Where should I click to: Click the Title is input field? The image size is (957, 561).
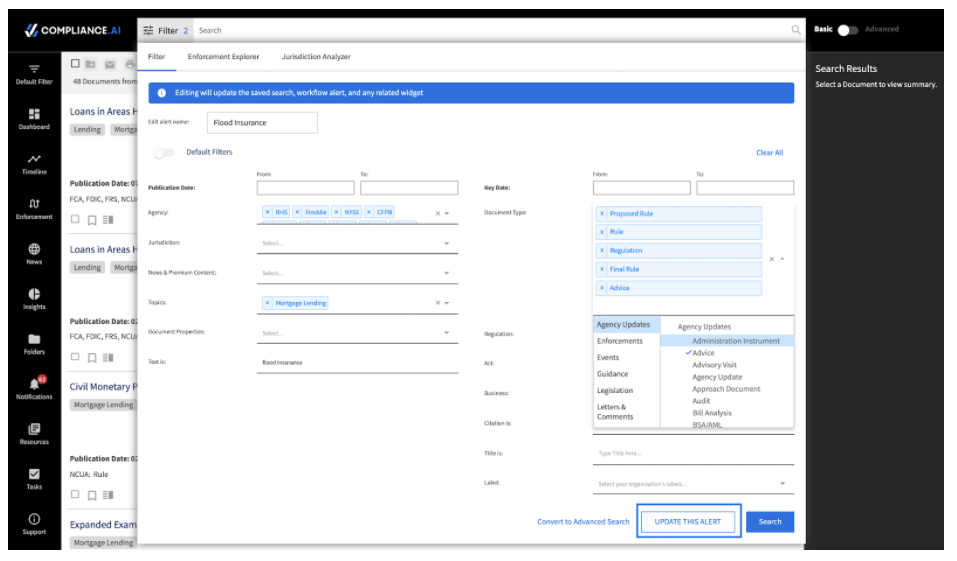(693, 454)
